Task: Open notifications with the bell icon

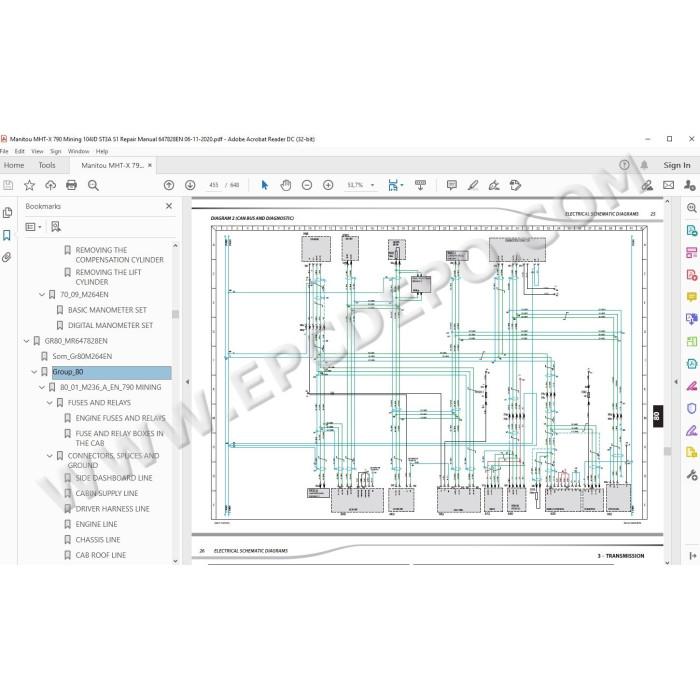Action: click(x=644, y=165)
